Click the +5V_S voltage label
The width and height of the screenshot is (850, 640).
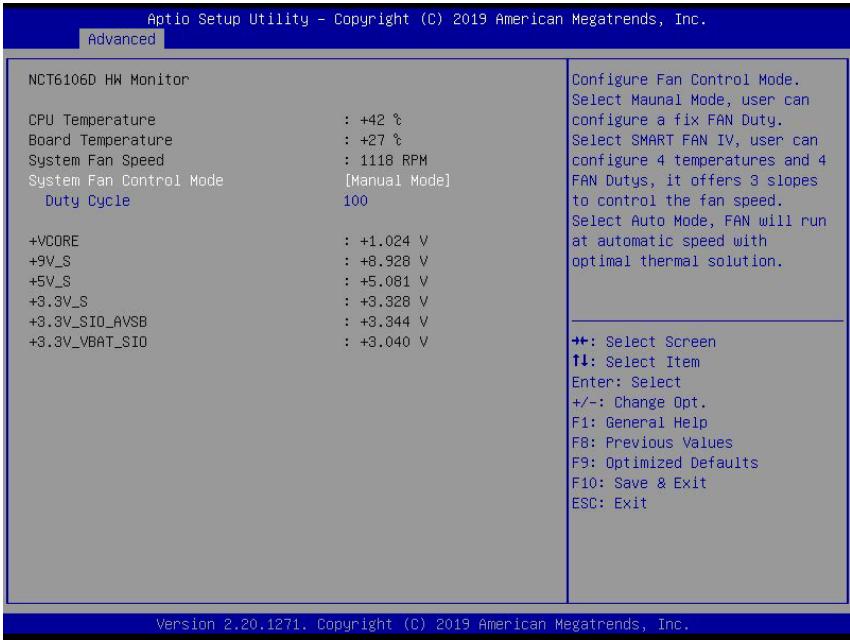click(x=49, y=281)
